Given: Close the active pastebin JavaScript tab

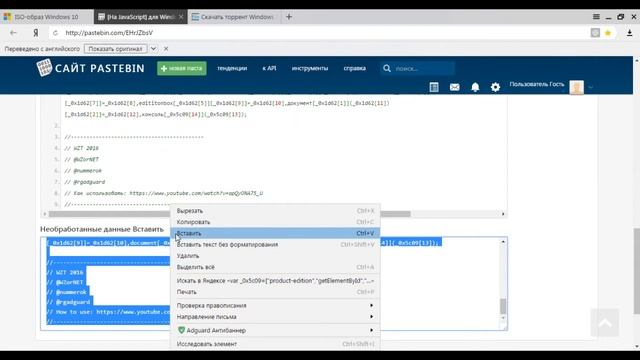Looking at the screenshot, I should click(181, 17).
